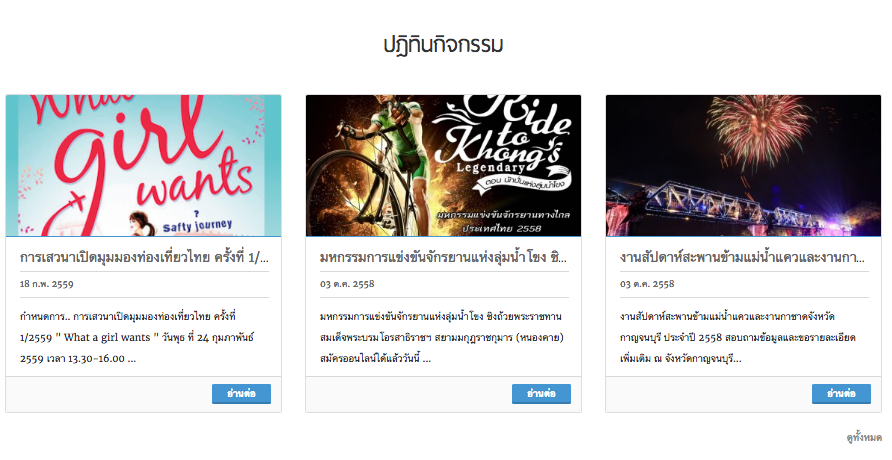The image size is (892, 460).
Task: Open the River Kwai bridge fireworks photo
Action: (x=744, y=165)
